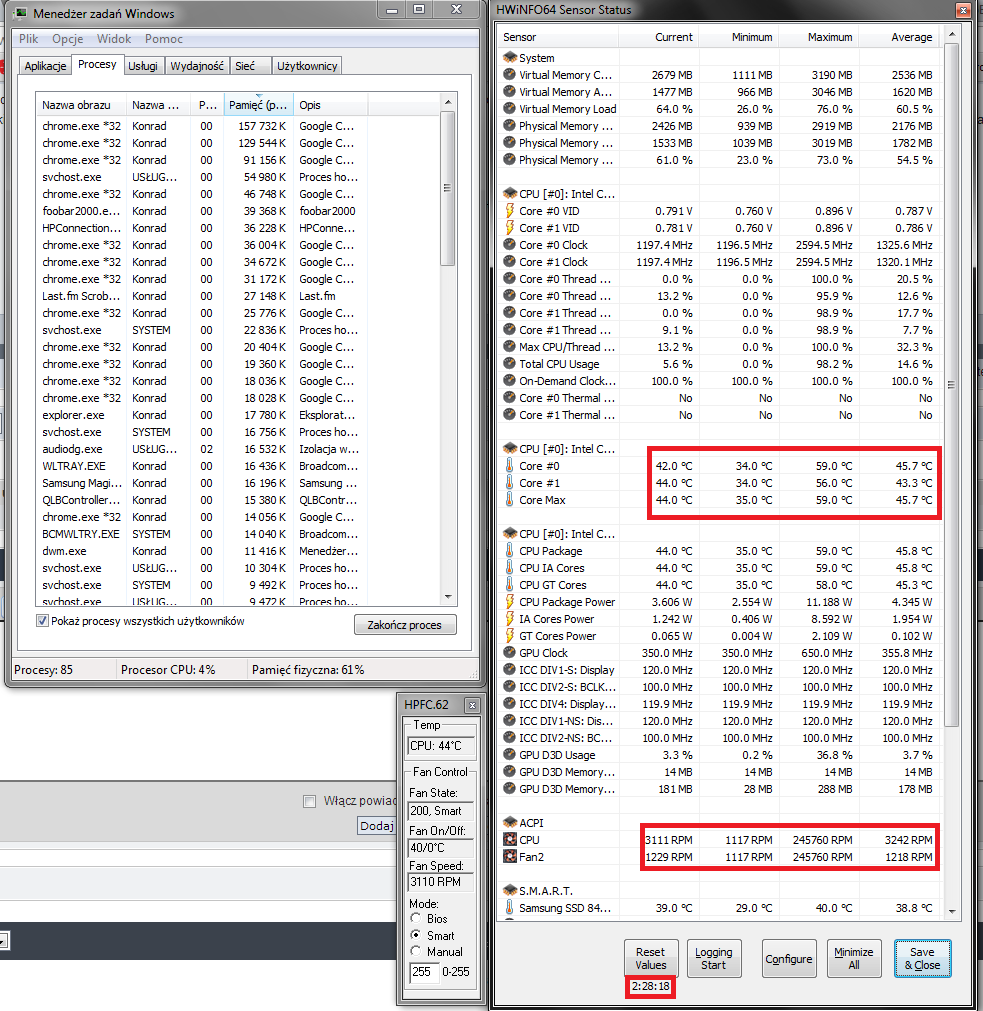This screenshot has width=983, height=1011.
Task: Click the Task Manager title bar icon
Action: pos(21,13)
